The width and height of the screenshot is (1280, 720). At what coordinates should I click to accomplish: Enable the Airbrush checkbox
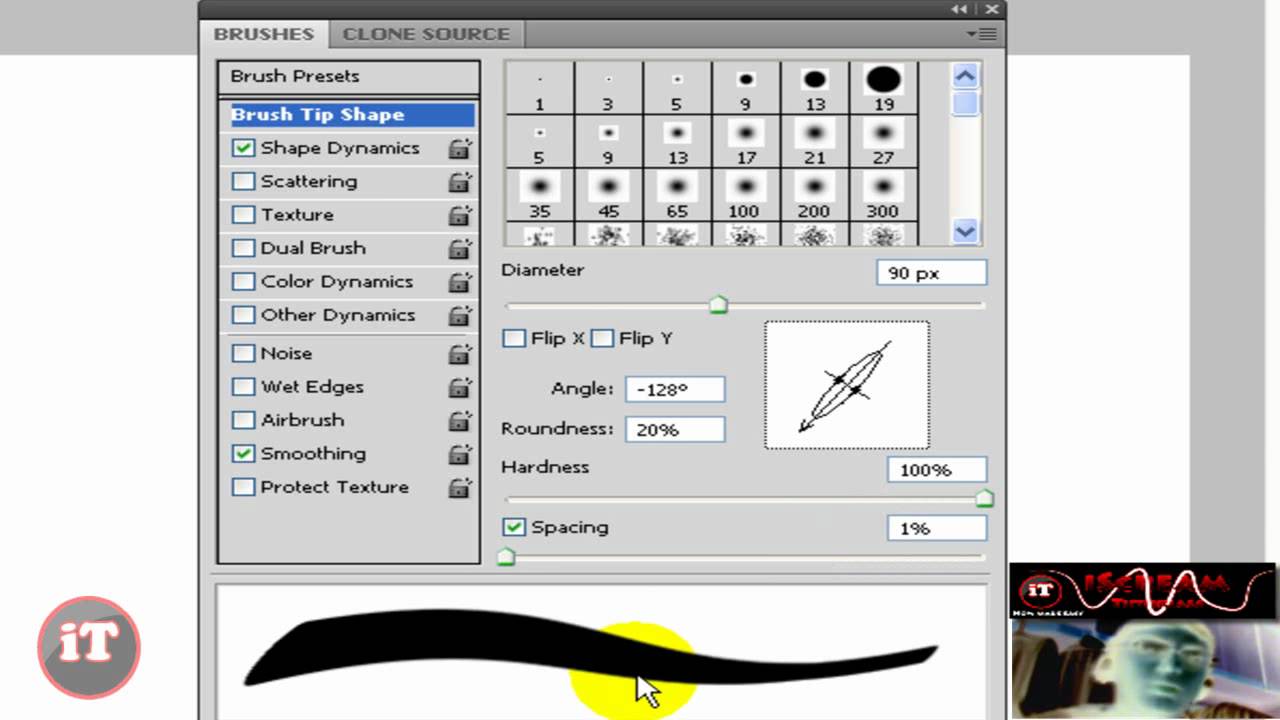(x=243, y=420)
